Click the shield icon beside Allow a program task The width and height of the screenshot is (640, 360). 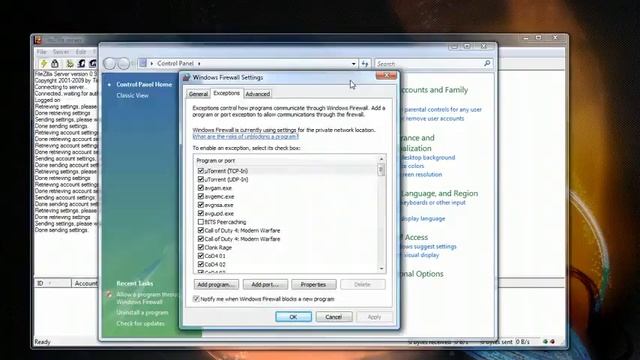pos(109,294)
